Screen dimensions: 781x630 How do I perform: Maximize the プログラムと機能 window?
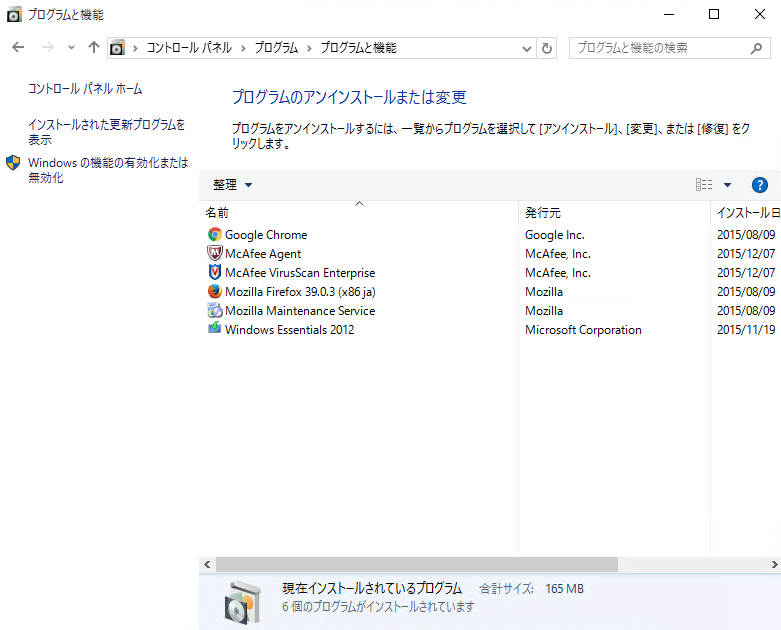pyautogui.click(x=714, y=14)
